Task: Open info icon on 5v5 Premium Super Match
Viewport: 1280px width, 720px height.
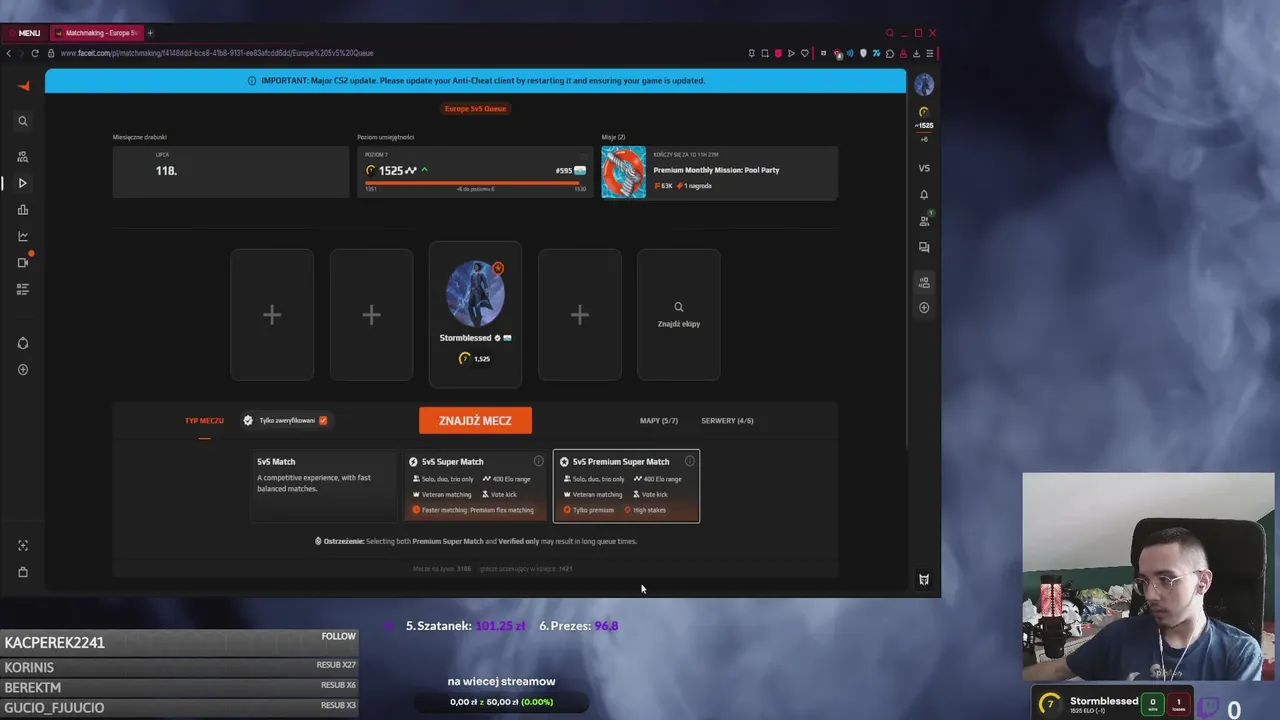Action: pyautogui.click(x=689, y=461)
